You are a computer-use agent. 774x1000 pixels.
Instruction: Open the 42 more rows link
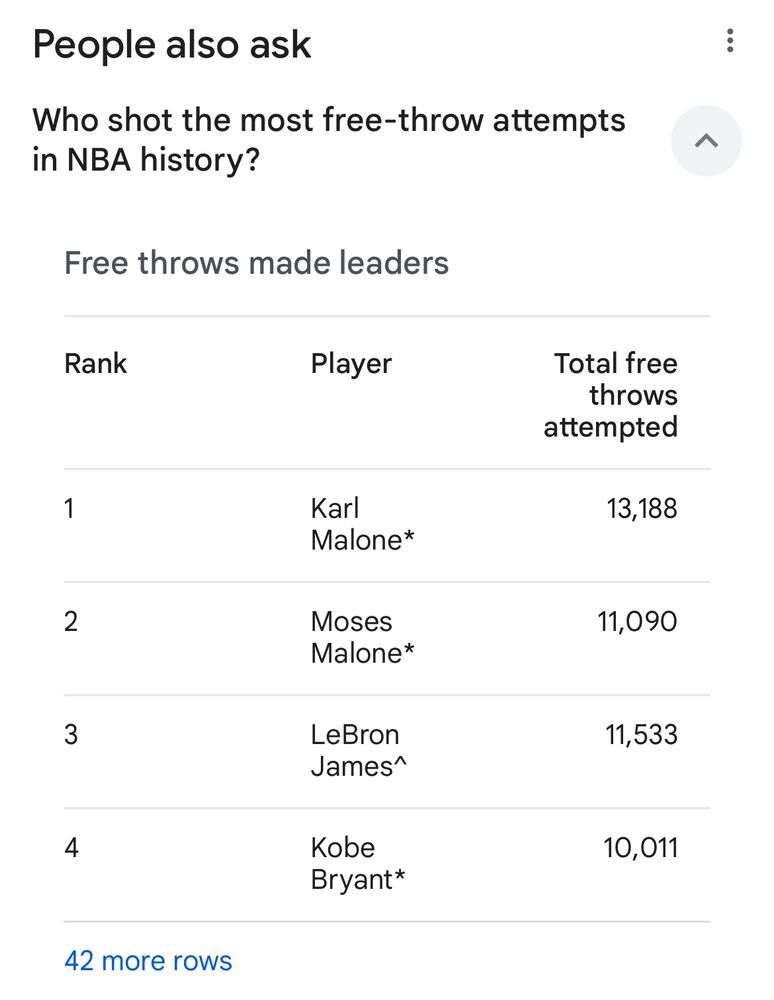[148, 960]
